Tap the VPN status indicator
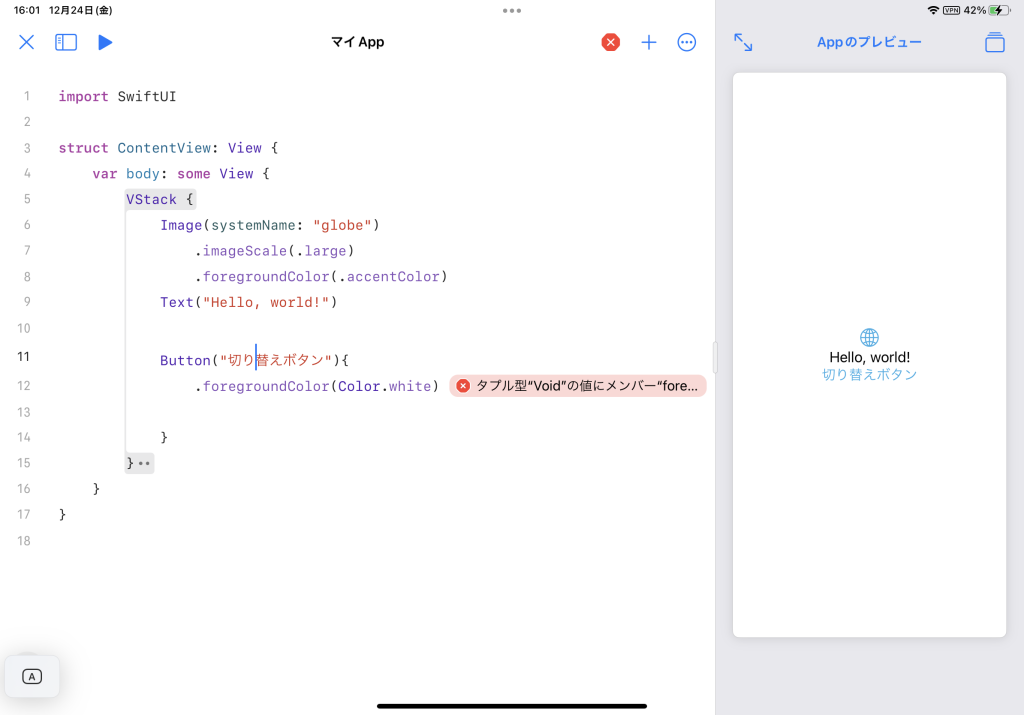The width and height of the screenshot is (1024, 715). tap(951, 10)
